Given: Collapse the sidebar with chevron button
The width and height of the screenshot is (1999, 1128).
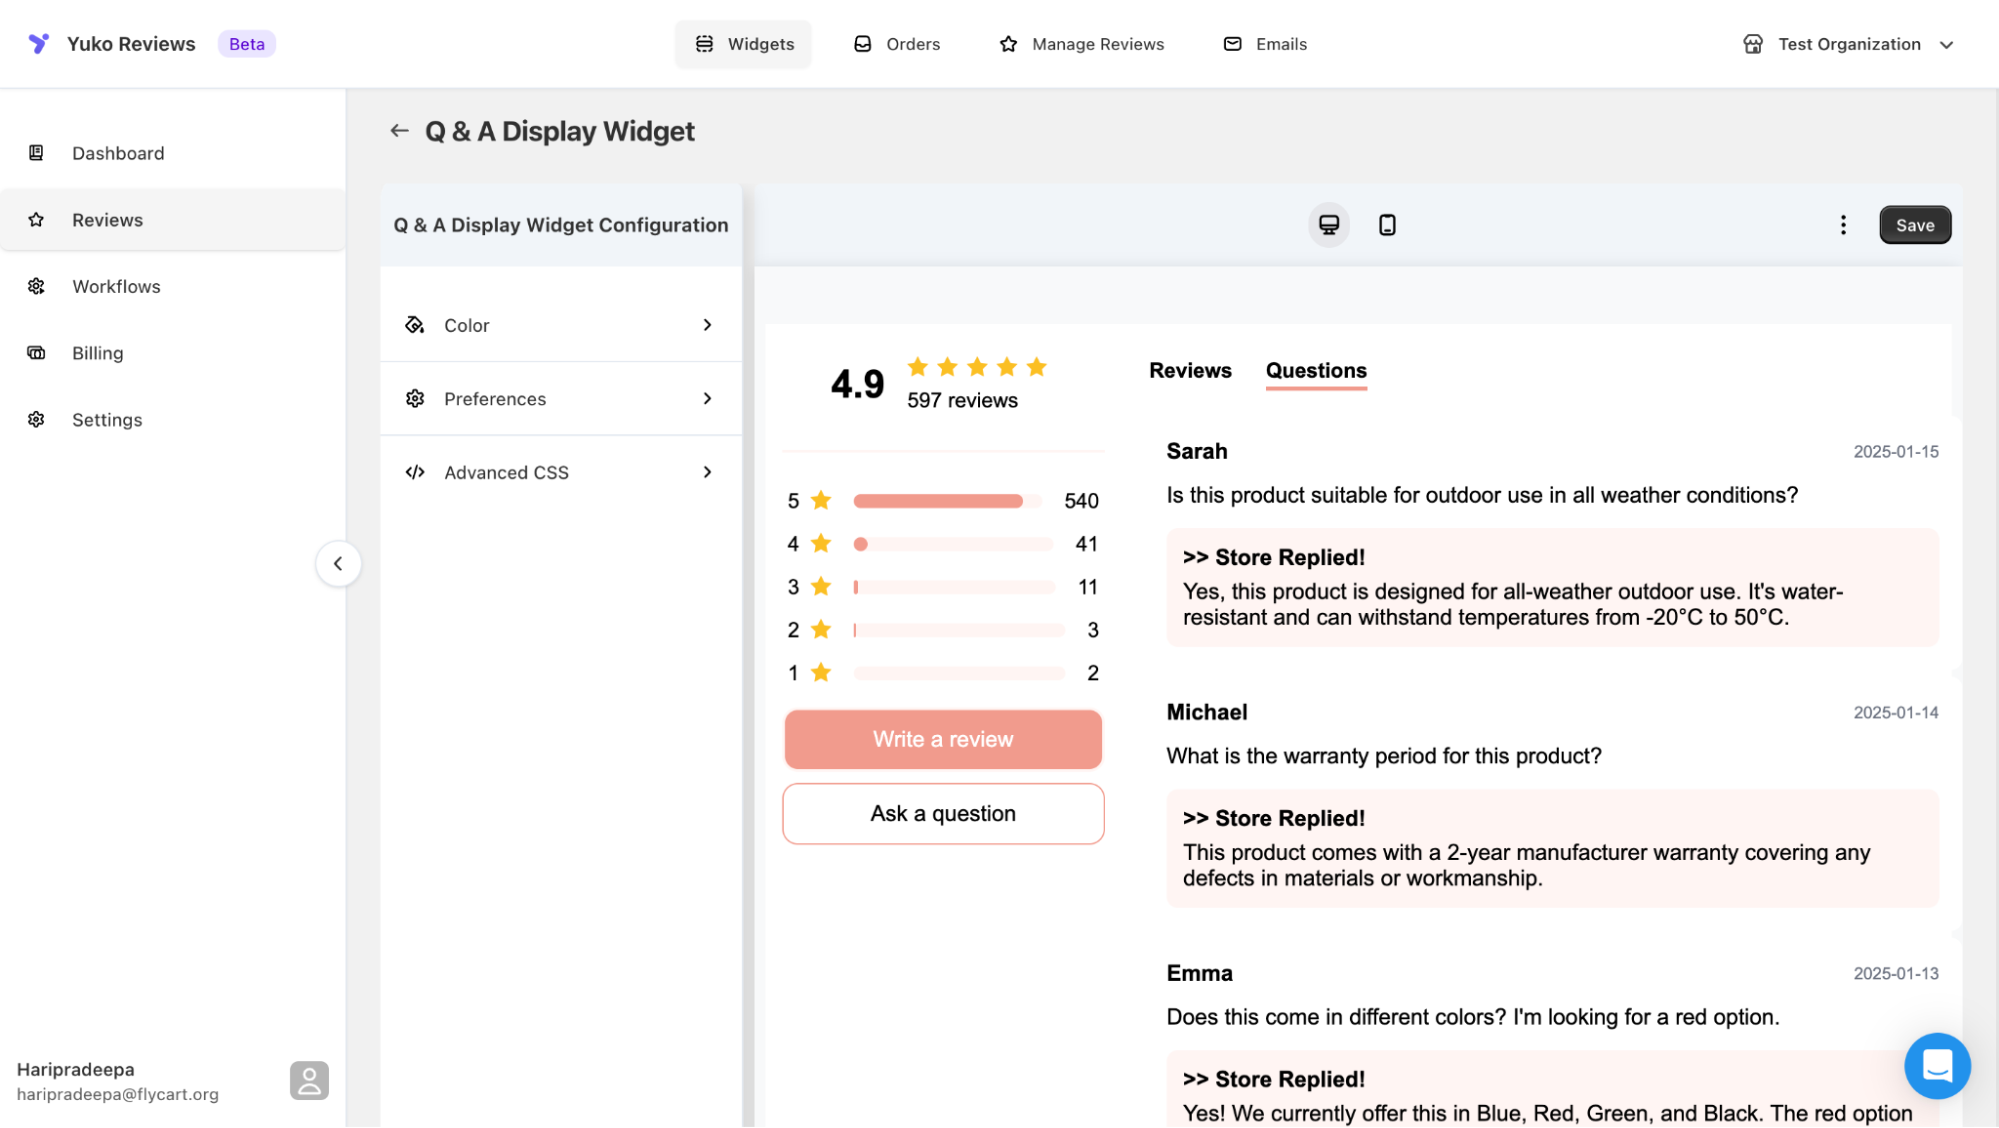Looking at the screenshot, I should click(x=338, y=564).
